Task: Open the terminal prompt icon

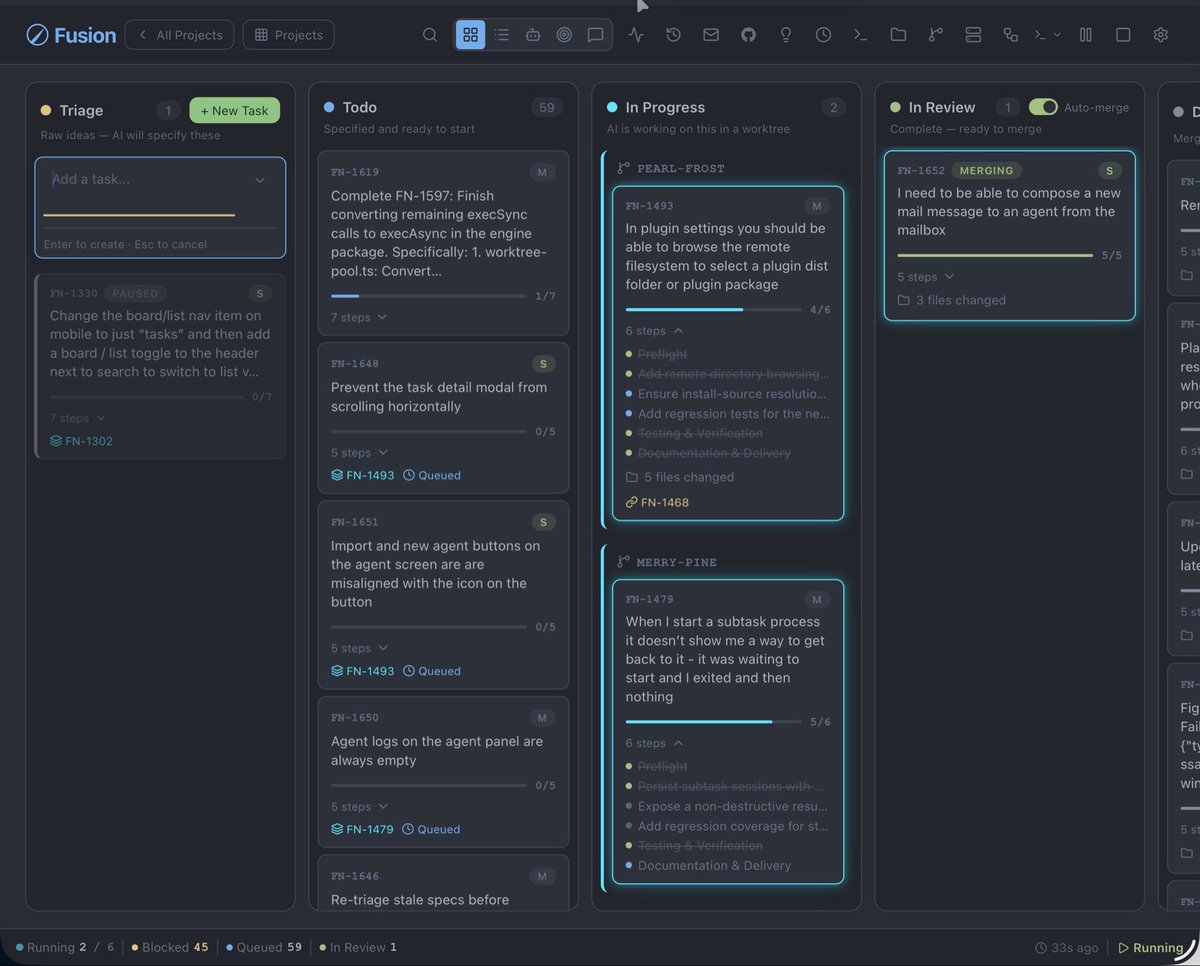Action: (860, 35)
